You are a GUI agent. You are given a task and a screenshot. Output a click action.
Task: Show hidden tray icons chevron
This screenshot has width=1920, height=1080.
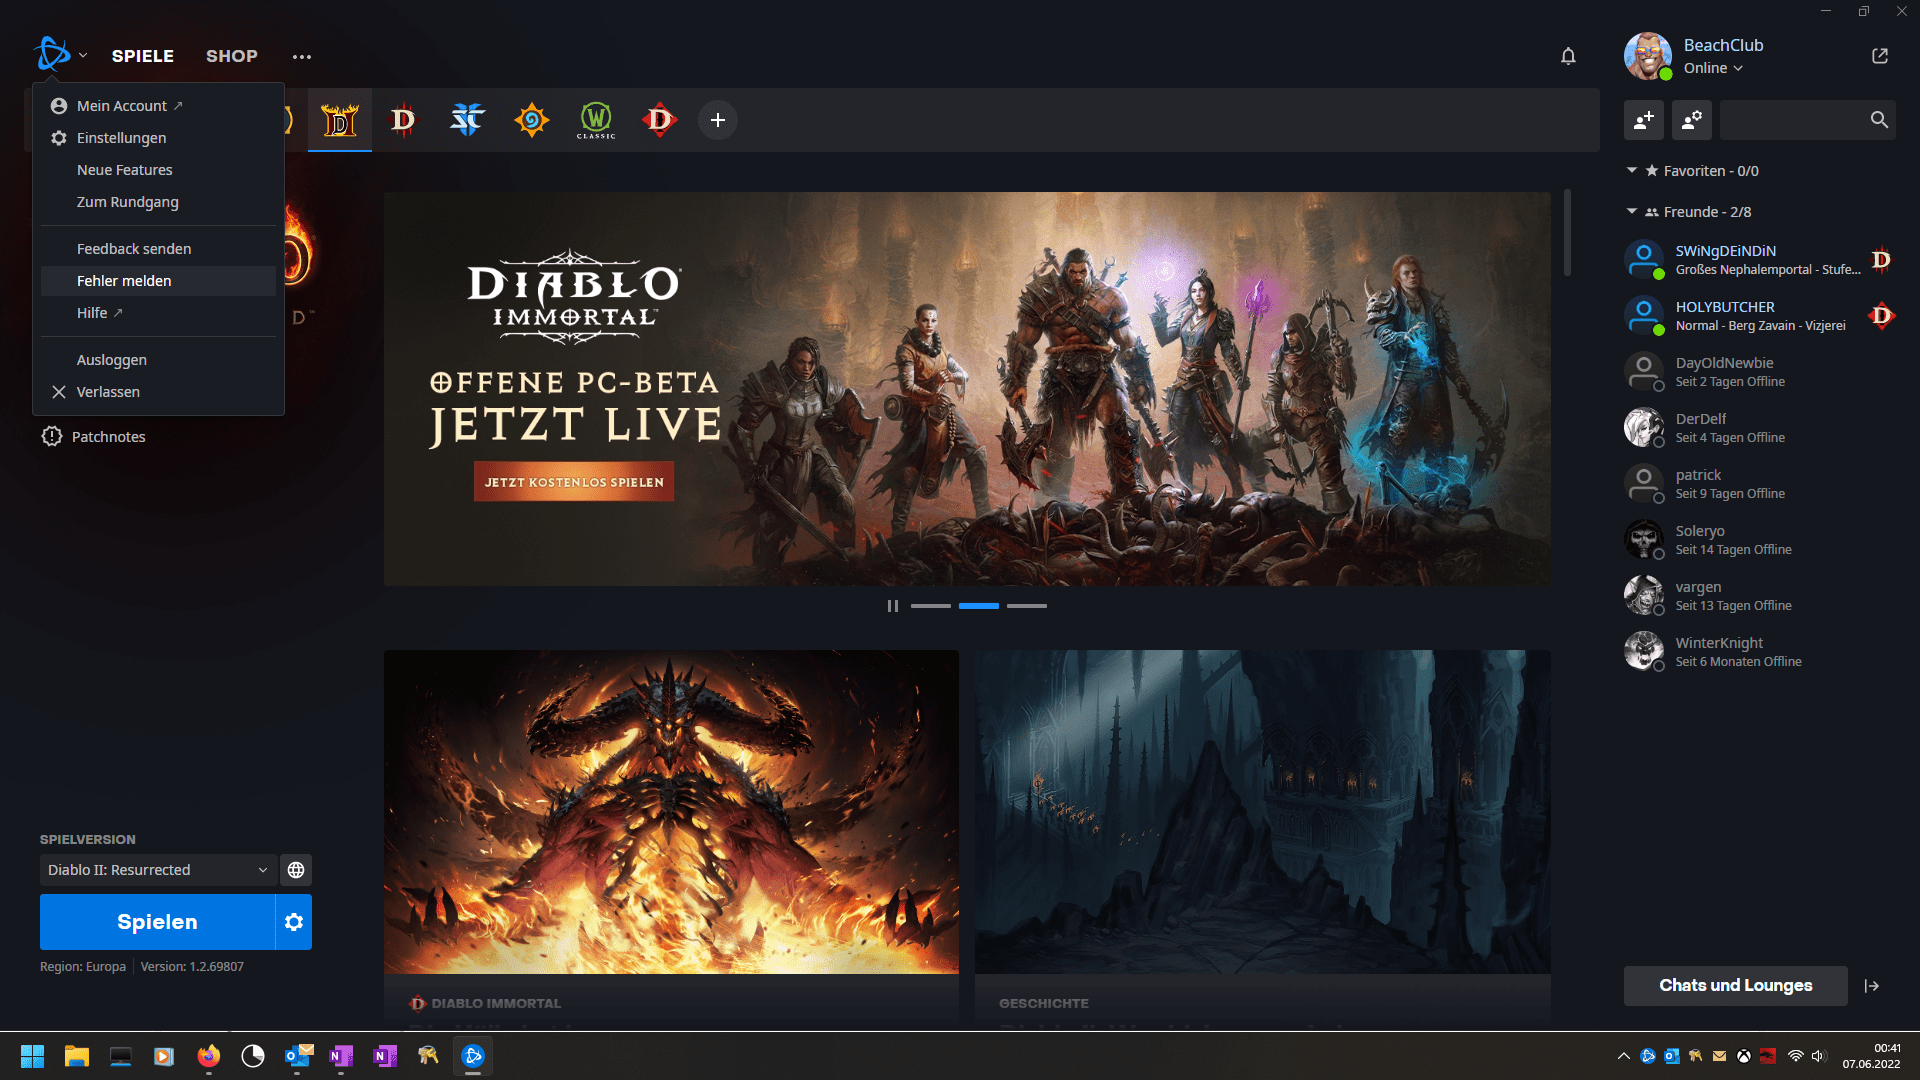pos(1624,1056)
